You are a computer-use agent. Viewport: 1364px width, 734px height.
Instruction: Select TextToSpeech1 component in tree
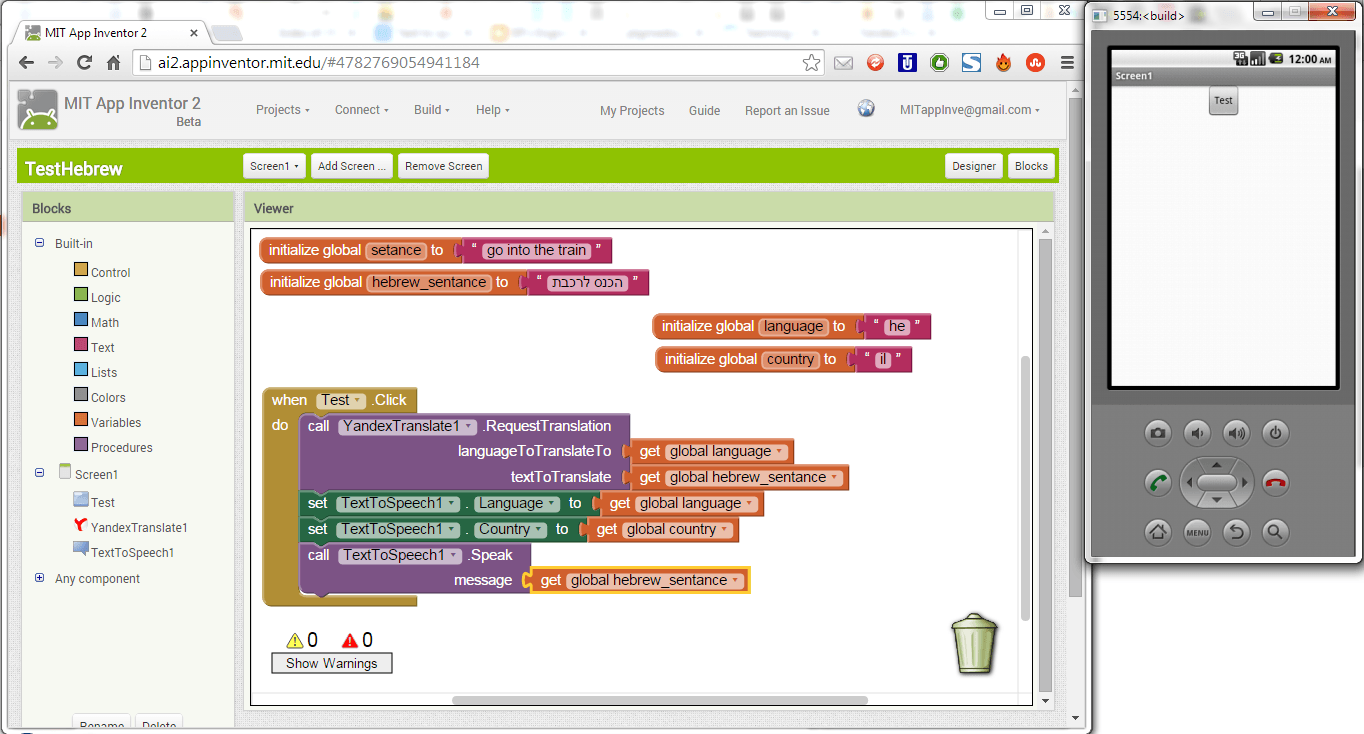point(132,552)
